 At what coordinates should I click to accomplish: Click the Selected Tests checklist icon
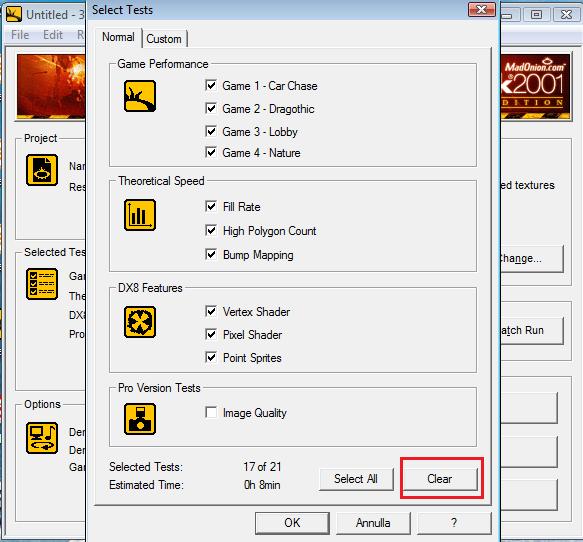pos(42,284)
